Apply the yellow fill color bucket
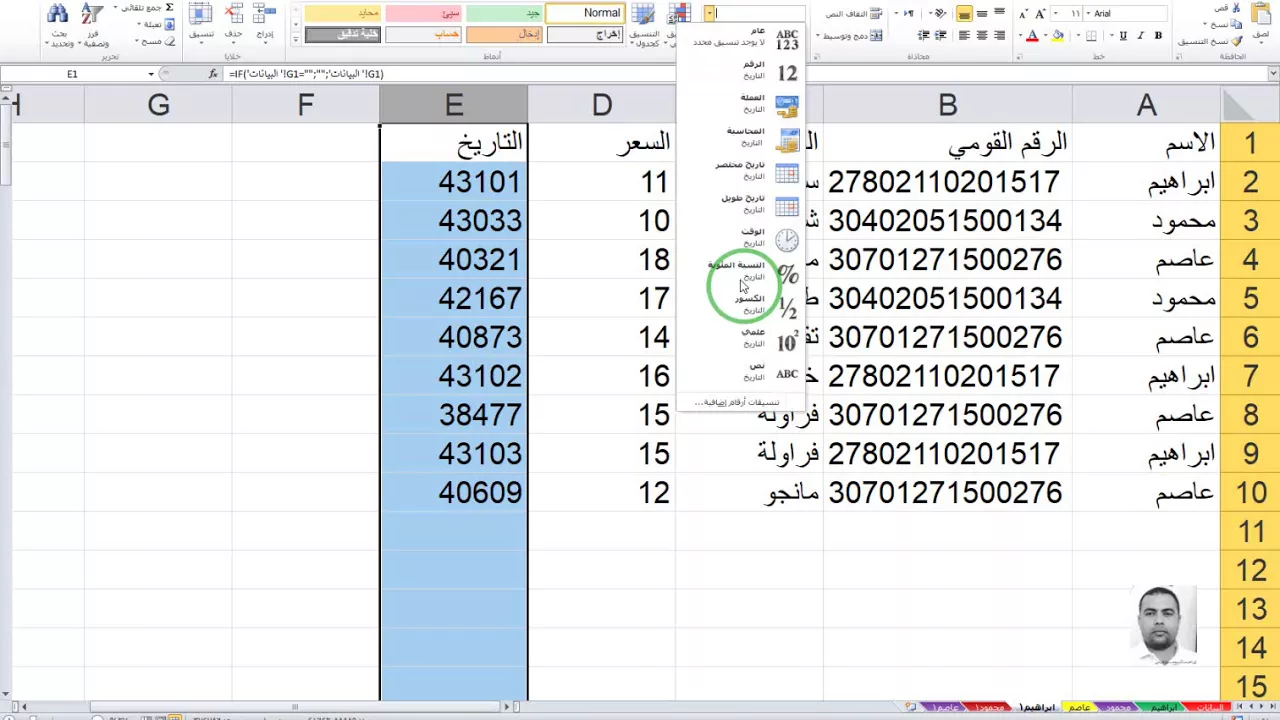The height and width of the screenshot is (720, 1280). pyautogui.click(x=1058, y=36)
